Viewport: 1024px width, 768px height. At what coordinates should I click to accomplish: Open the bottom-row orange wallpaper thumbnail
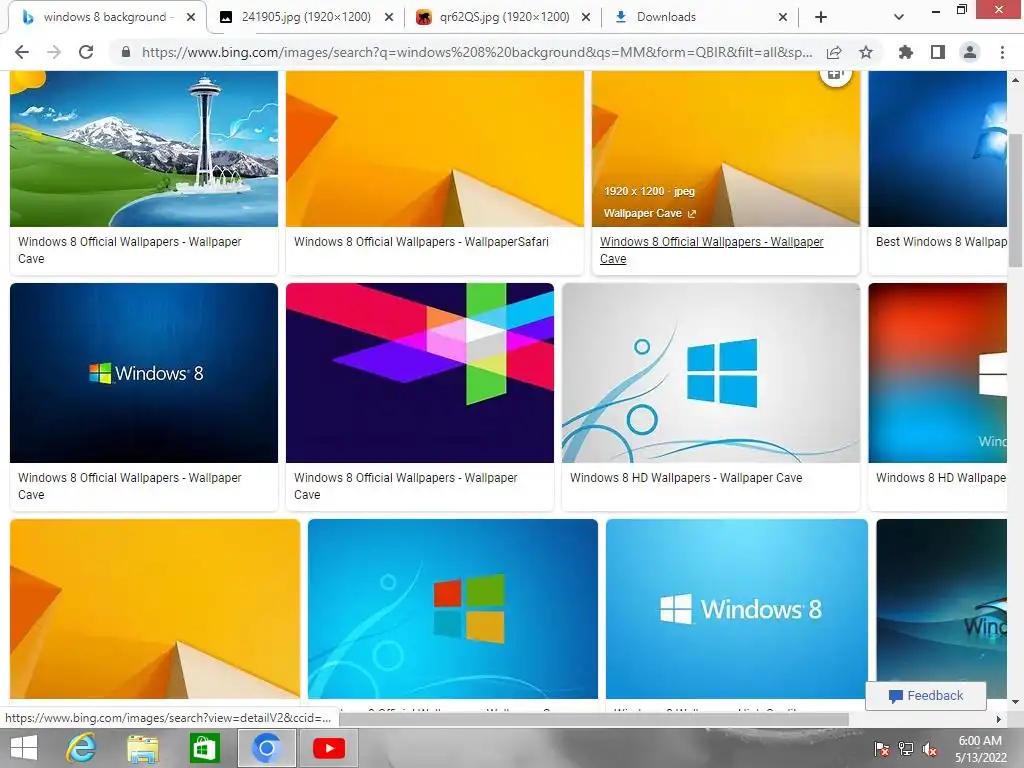click(x=155, y=609)
